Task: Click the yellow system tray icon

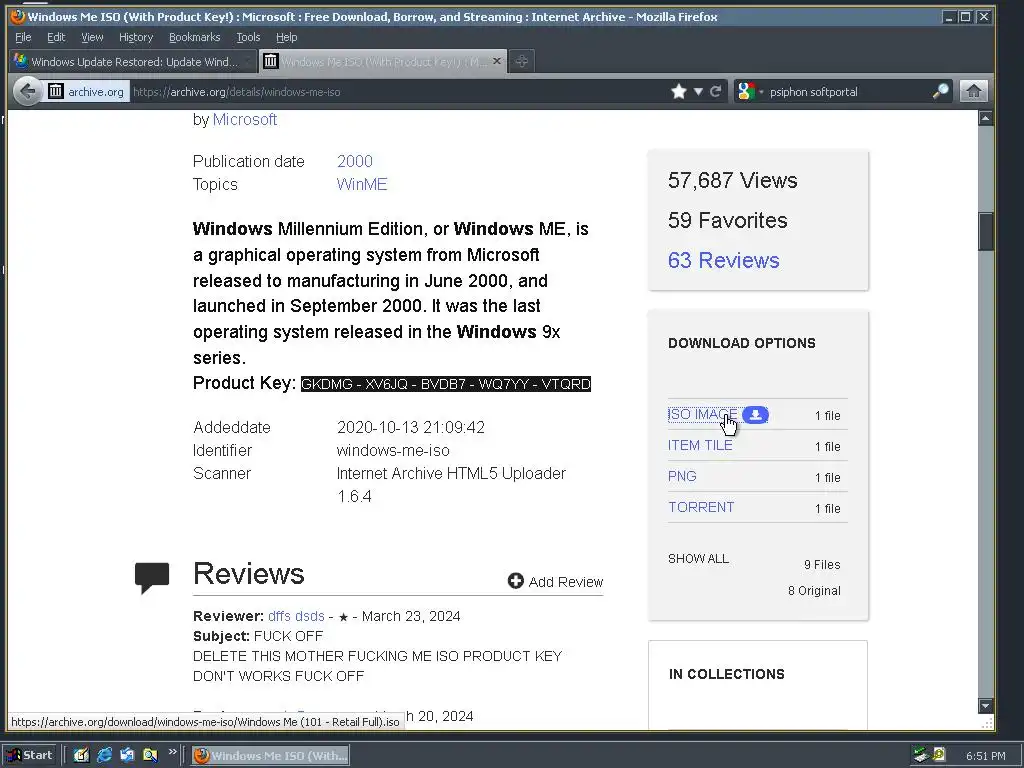Action: [x=938, y=755]
